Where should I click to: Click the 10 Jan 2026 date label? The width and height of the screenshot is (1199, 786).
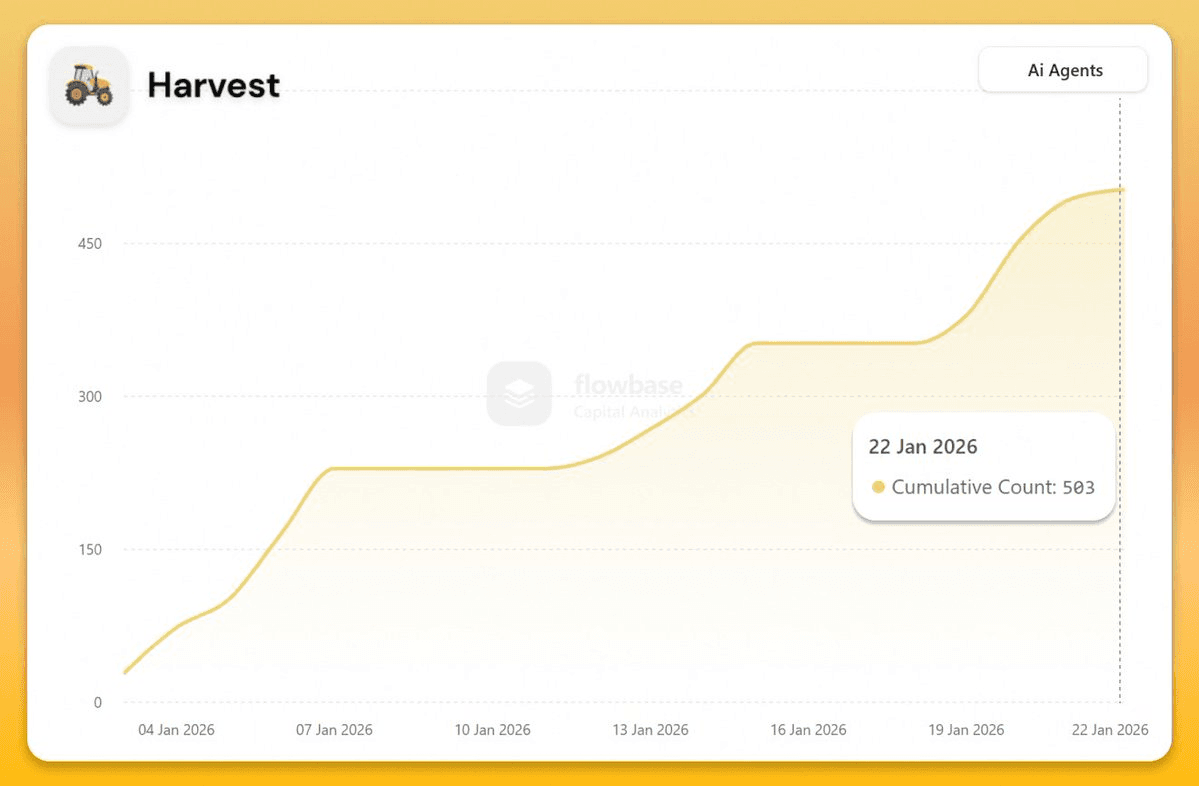[492, 730]
